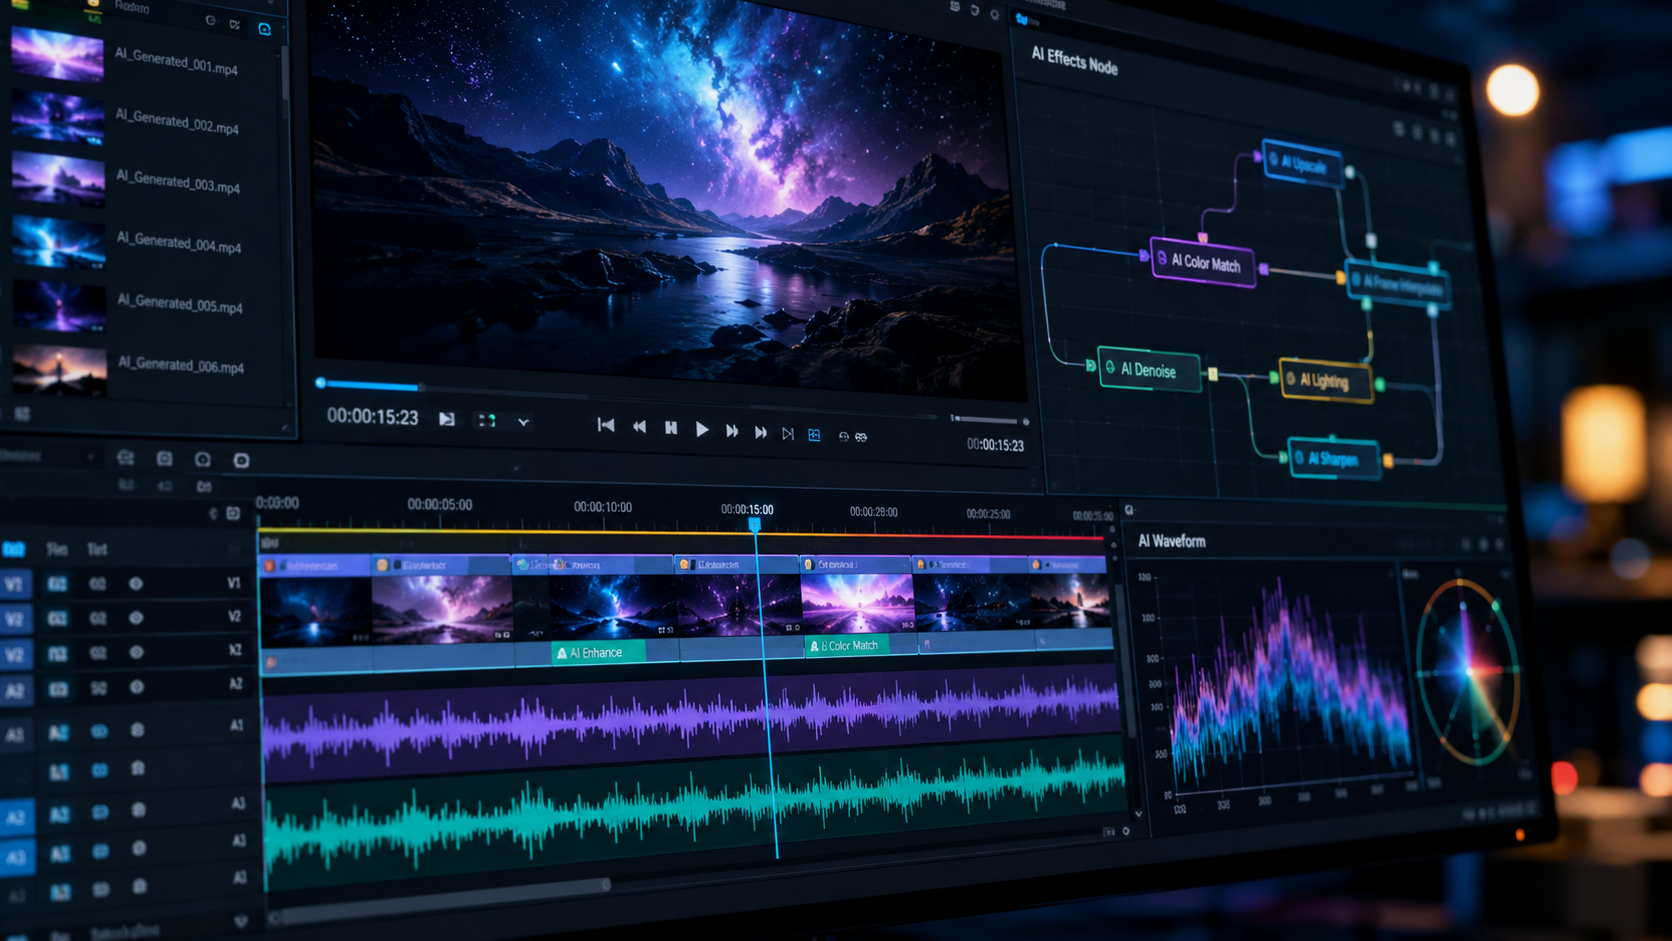Image resolution: width=1672 pixels, height=941 pixels.
Task: Open the dropdown chevron beside the fit-to-frame icon
Action: click(523, 422)
